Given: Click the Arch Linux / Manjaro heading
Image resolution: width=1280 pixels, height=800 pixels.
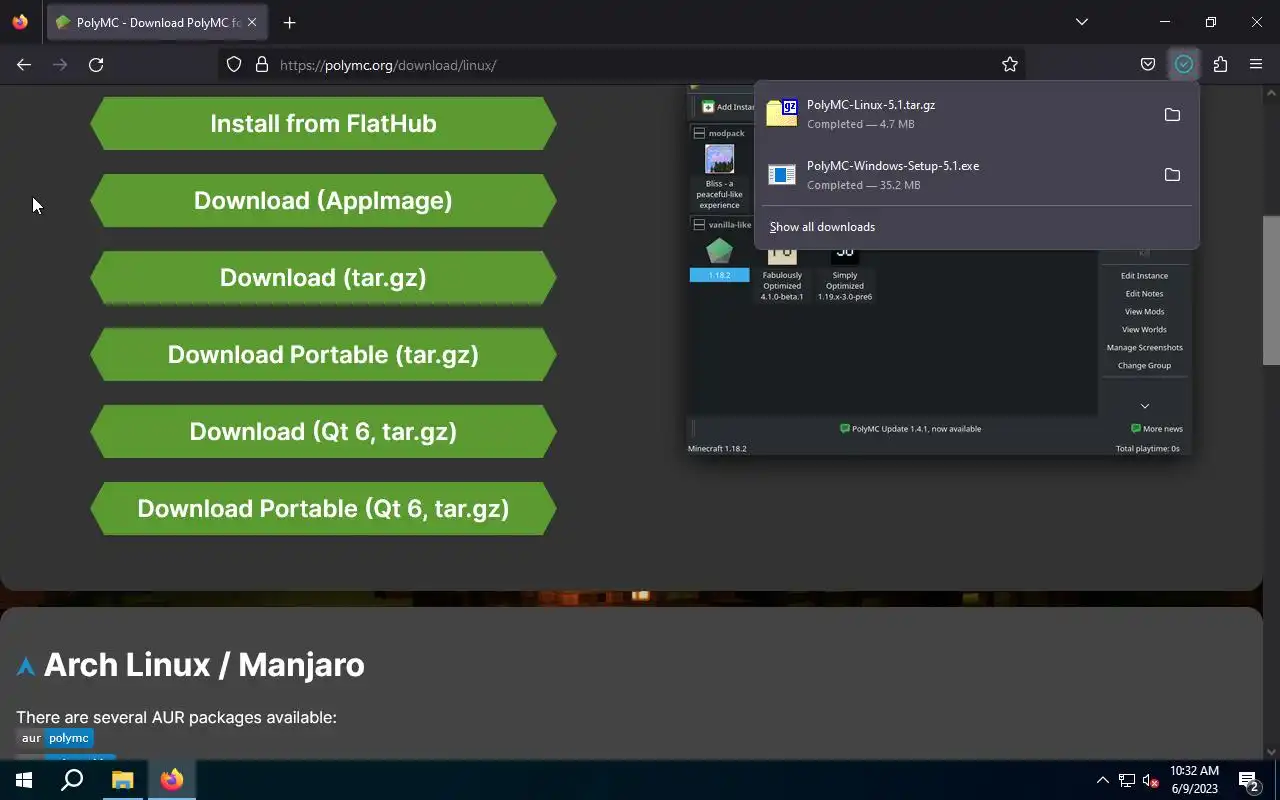Looking at the screenshot, I should [204, 665].
